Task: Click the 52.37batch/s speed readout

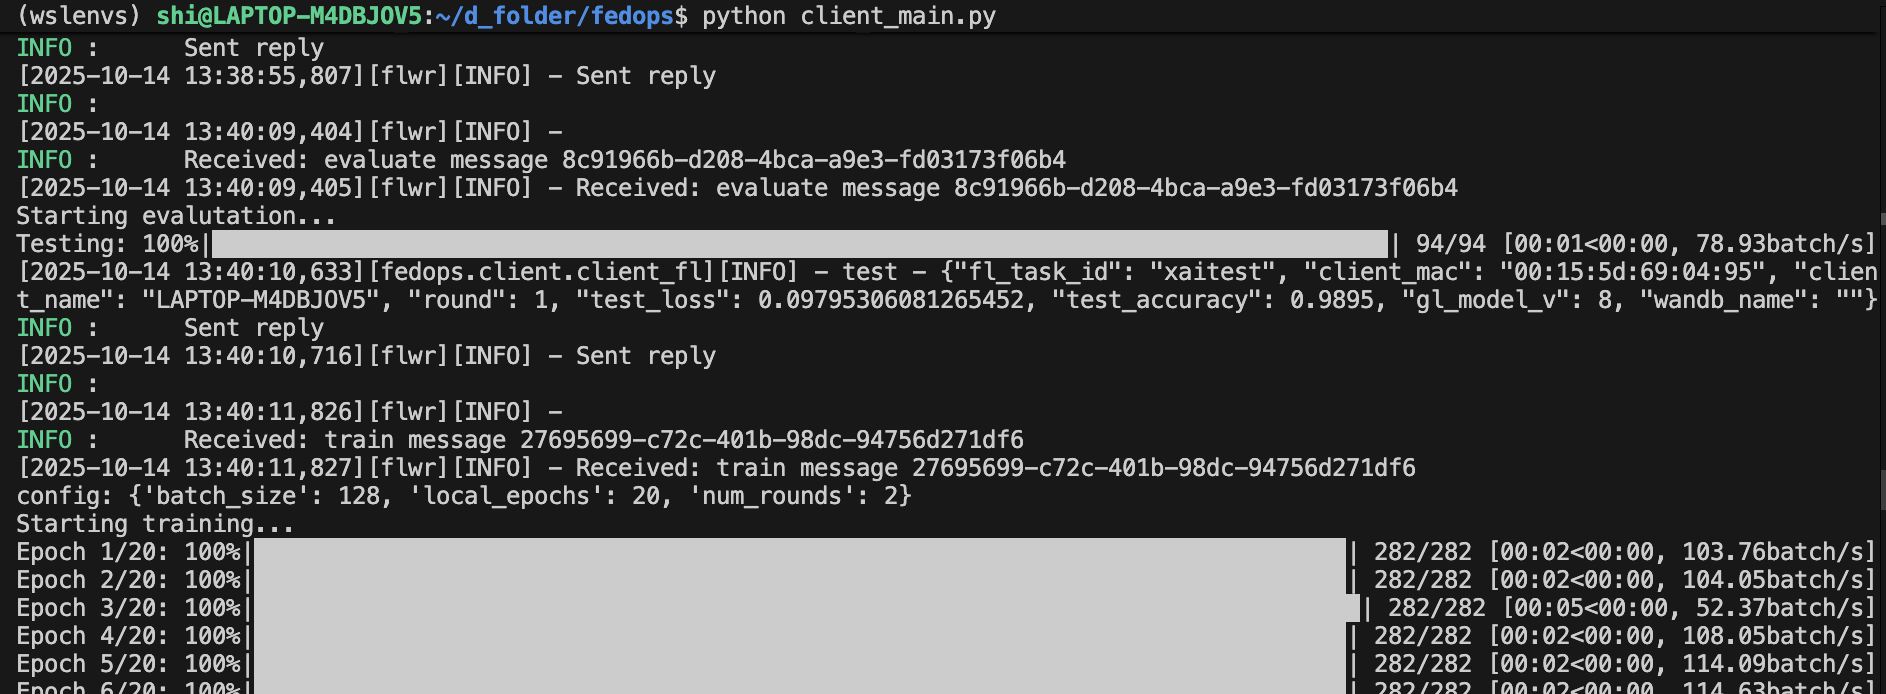Action: click(x=1784, y=608)
